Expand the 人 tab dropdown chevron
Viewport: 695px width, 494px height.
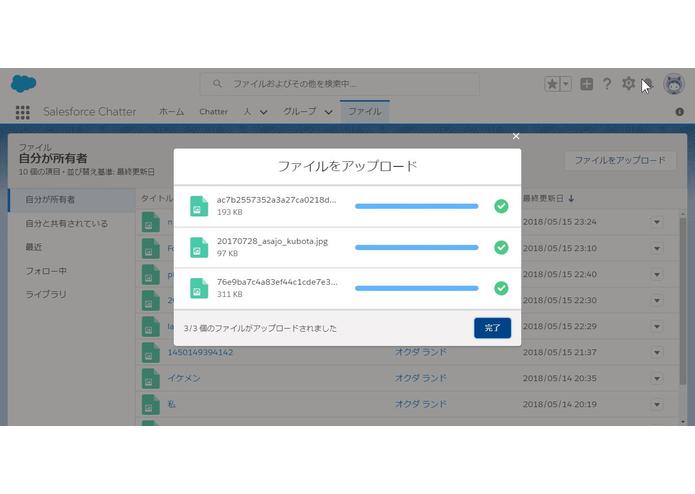263,112
